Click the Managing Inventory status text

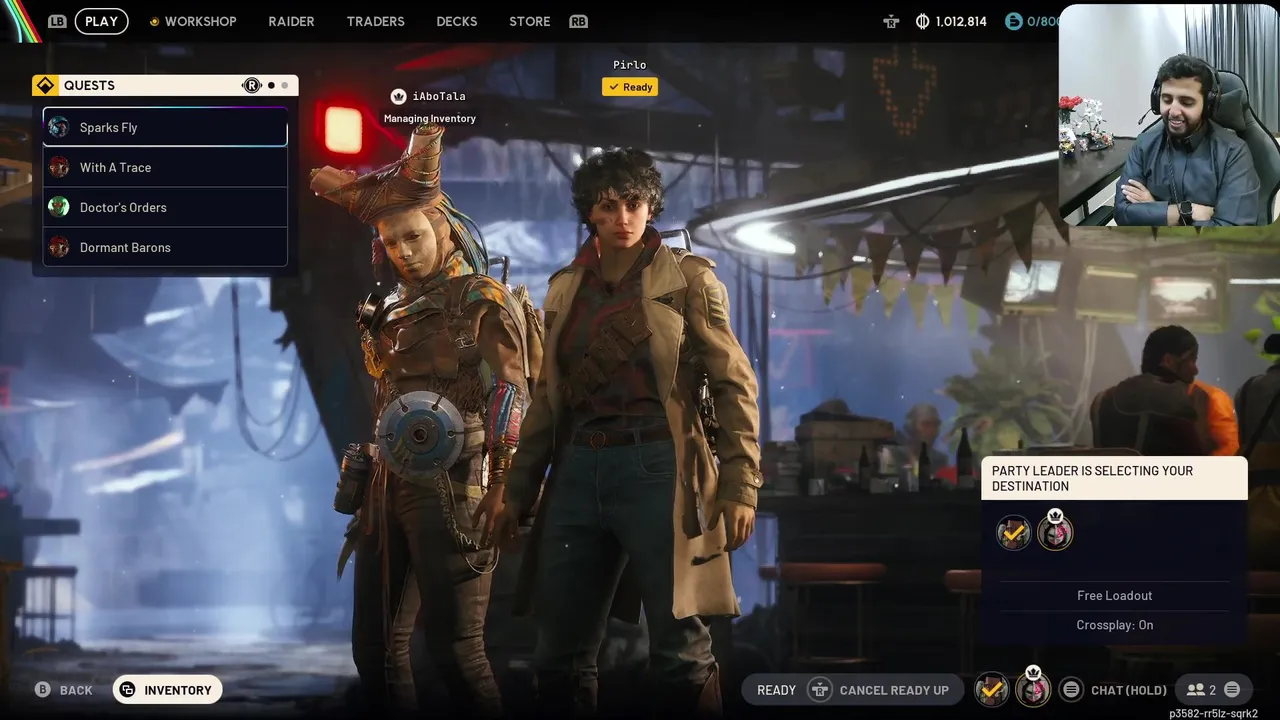[430, 118]
